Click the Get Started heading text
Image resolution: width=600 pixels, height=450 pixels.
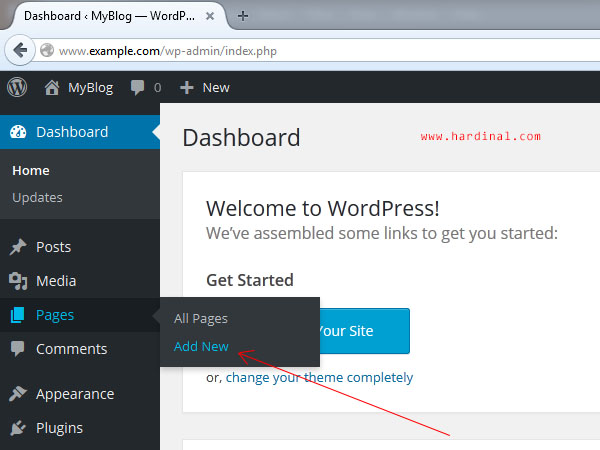point(250,280)
